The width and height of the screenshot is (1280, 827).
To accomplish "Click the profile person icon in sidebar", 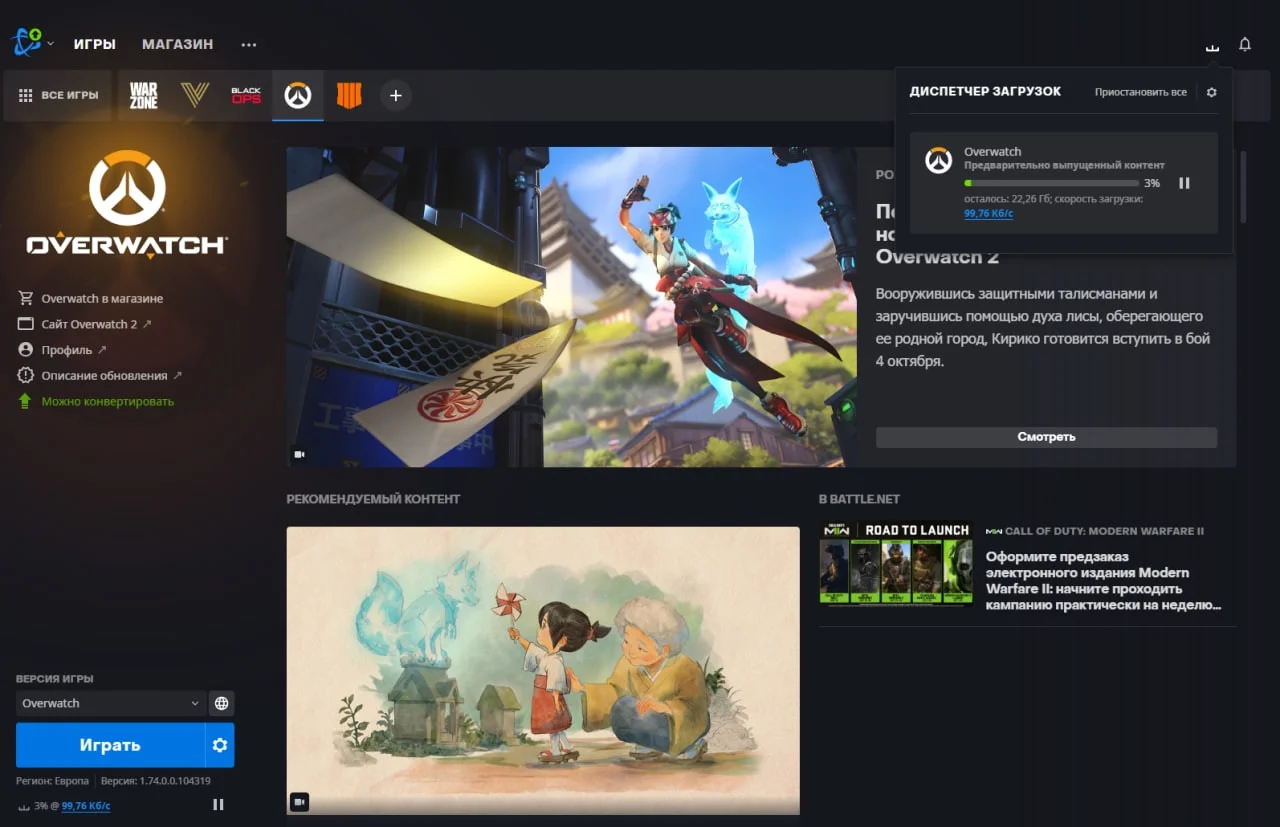I will (25, 350).
